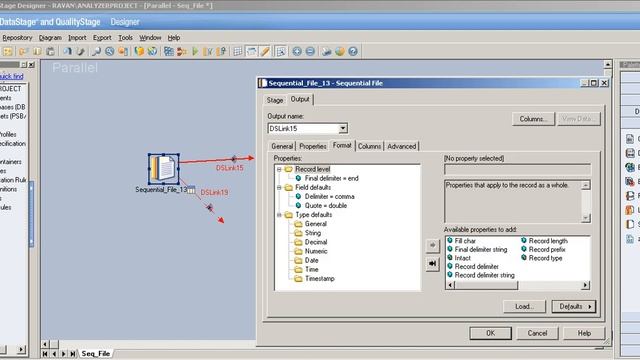This screenshot has width=640, height=360.
Task: Click Cancel in Sequential File dialog
Action: pos(537,333)
